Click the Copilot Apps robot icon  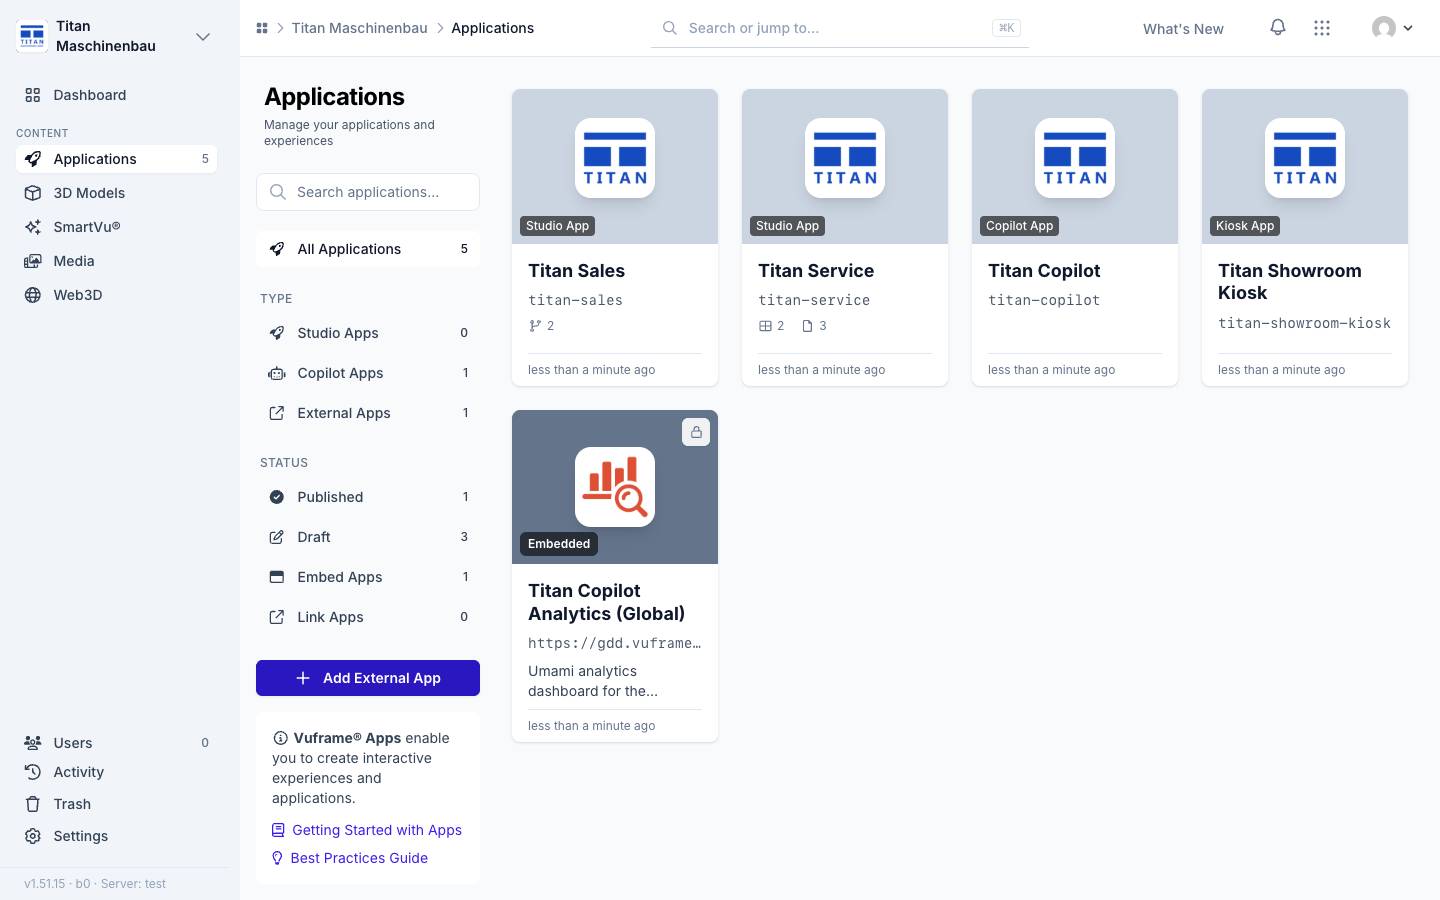(x=277, y=373)
